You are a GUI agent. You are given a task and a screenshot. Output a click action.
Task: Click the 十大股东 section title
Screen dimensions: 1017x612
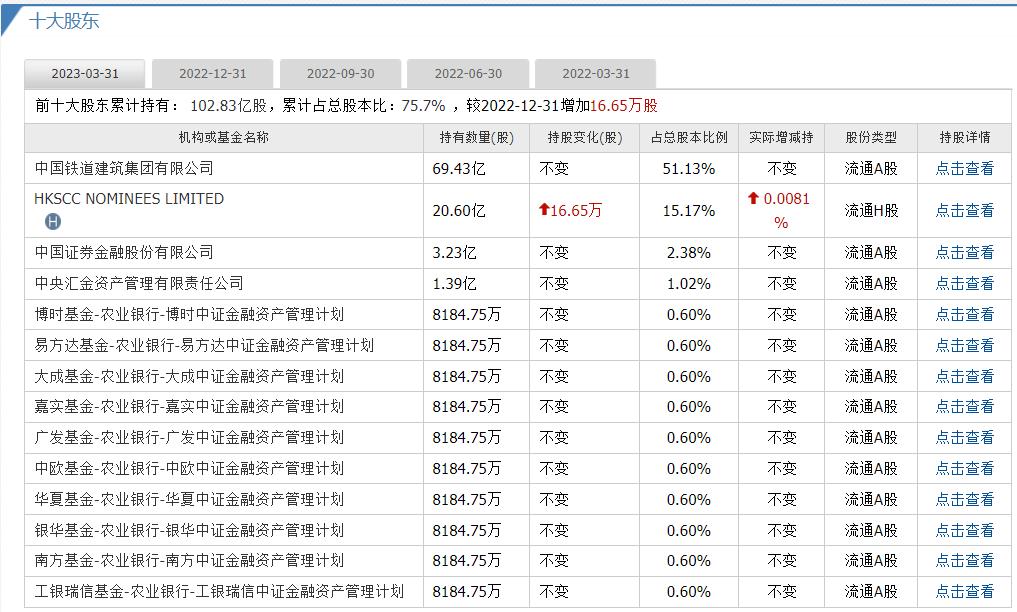(x=64, y=19)
